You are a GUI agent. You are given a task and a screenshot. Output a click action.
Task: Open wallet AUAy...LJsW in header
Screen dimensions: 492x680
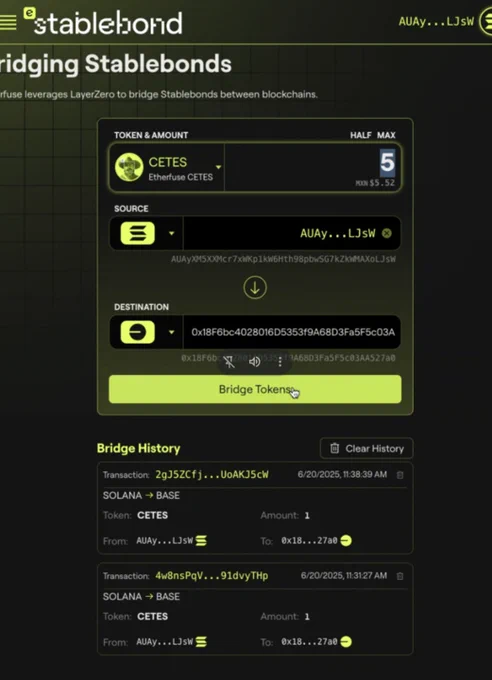(436, 21)
